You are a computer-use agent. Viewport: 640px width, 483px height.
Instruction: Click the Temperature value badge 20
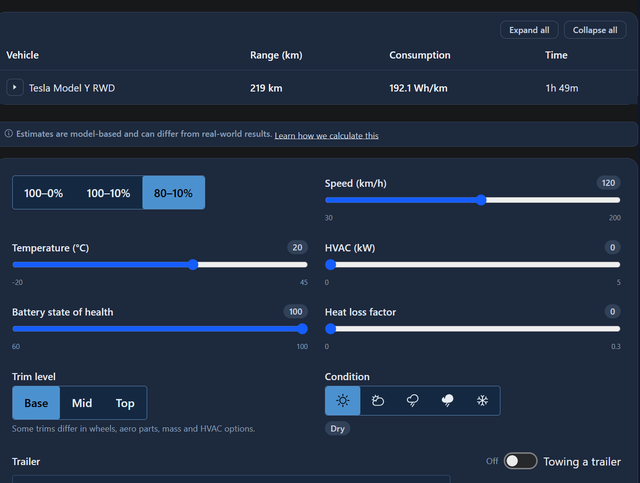pyautogui.click(x=297, y=247)
